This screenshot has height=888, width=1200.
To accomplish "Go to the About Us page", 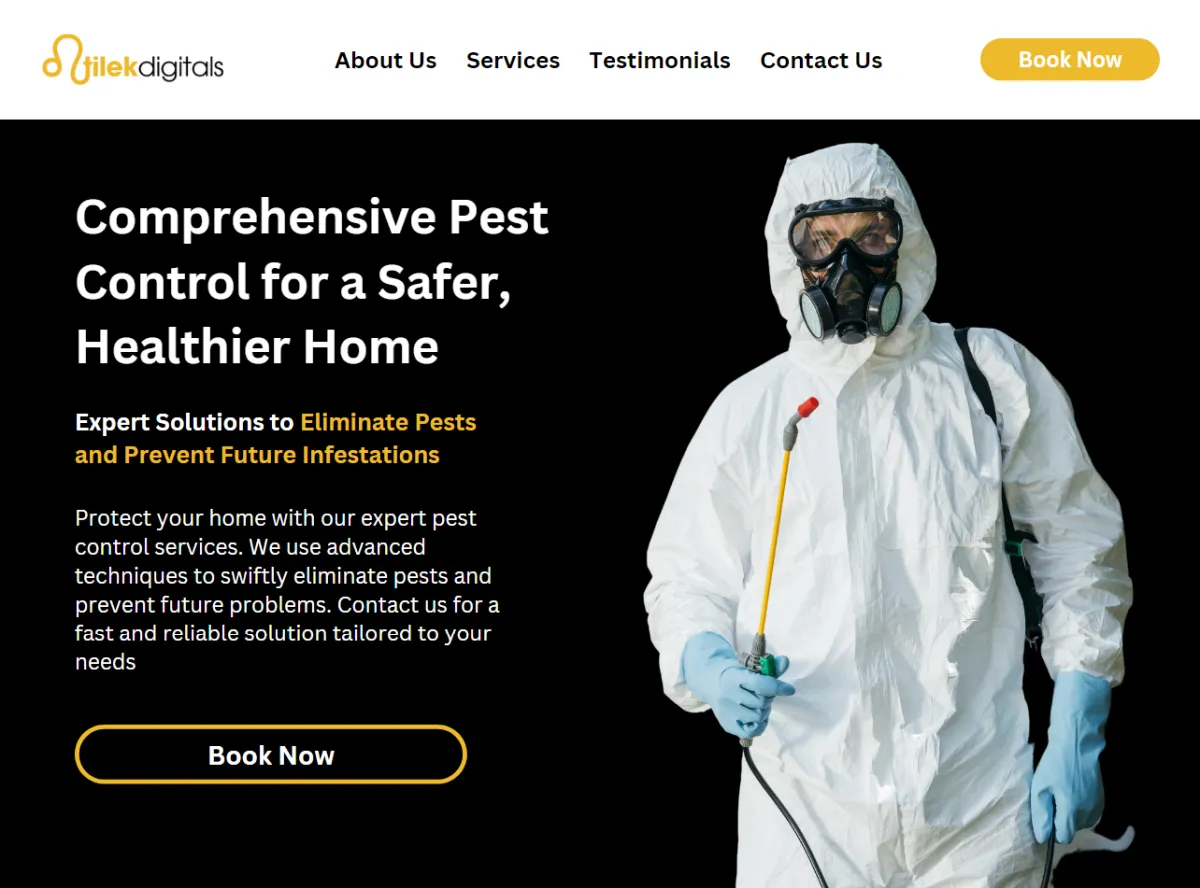I will (385, 60).
